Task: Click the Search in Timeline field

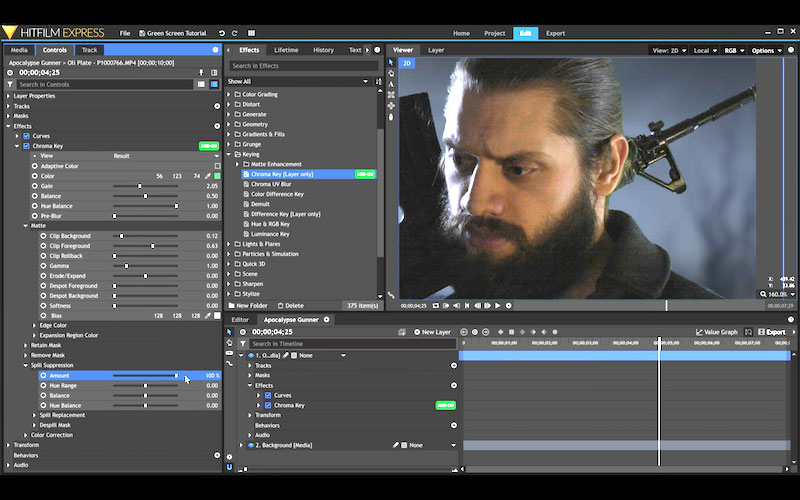Action: [x=353, y=344]
